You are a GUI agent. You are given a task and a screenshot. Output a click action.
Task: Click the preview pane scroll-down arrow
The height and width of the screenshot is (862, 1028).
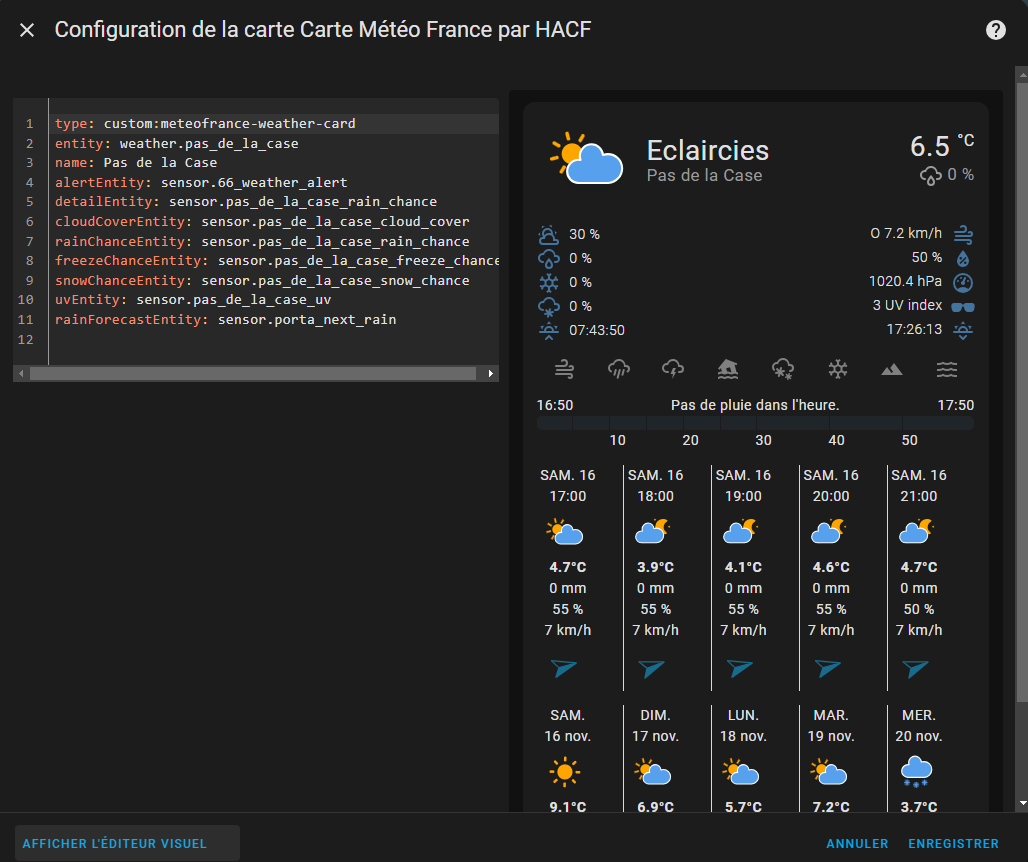click(x=1021, y=802)
